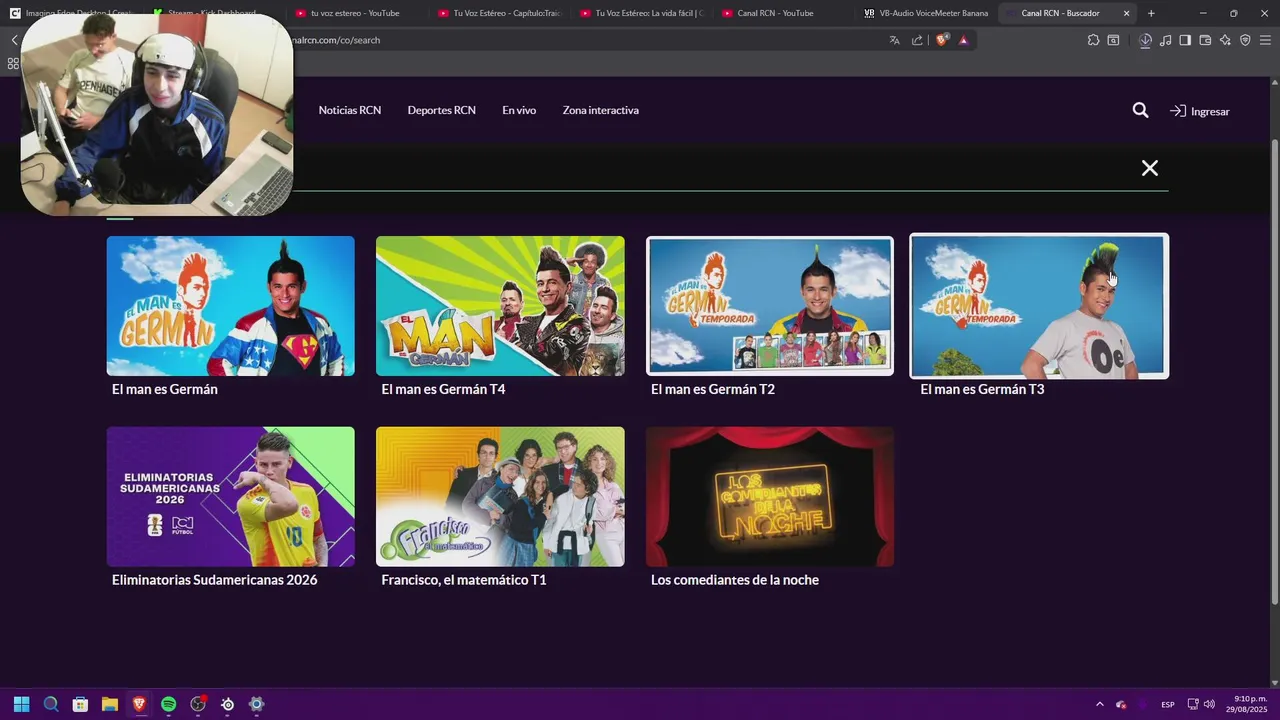Go to the En vivo section

coord(519,110)
